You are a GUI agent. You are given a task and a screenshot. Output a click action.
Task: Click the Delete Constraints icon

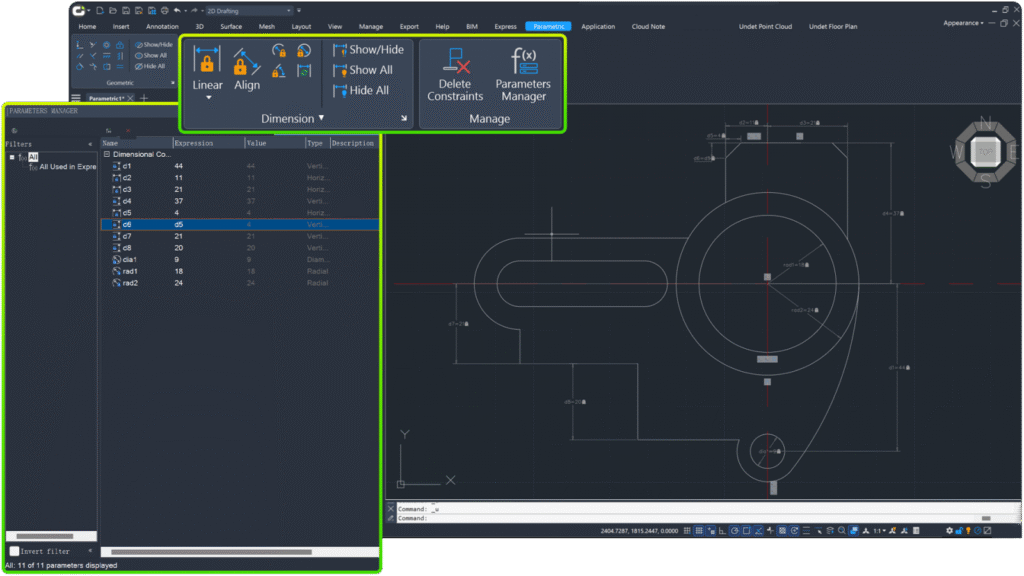455,62
